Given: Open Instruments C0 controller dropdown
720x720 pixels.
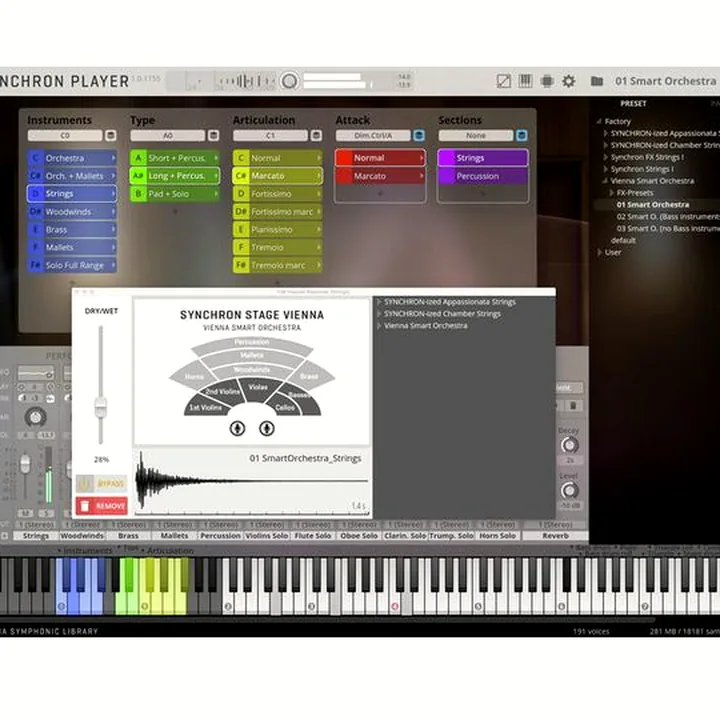Looking at the screenshot, I should [x=65, y=135].
